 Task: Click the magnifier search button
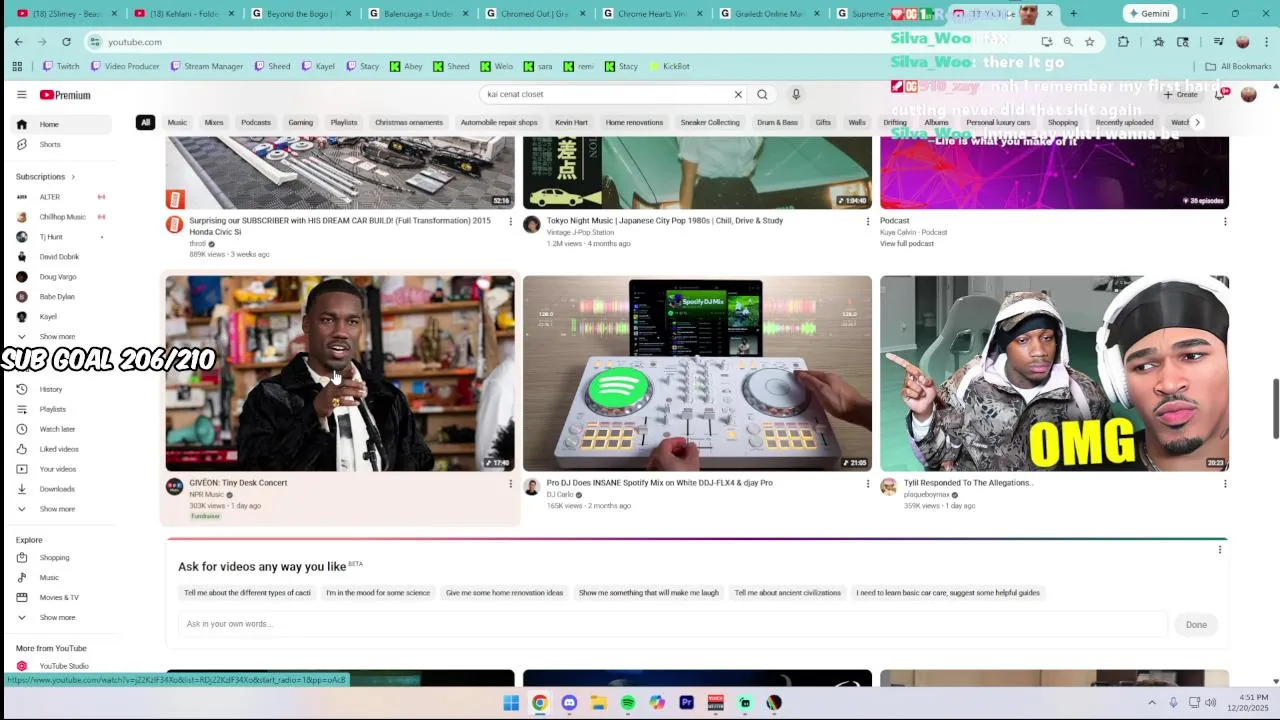[762, 94]
